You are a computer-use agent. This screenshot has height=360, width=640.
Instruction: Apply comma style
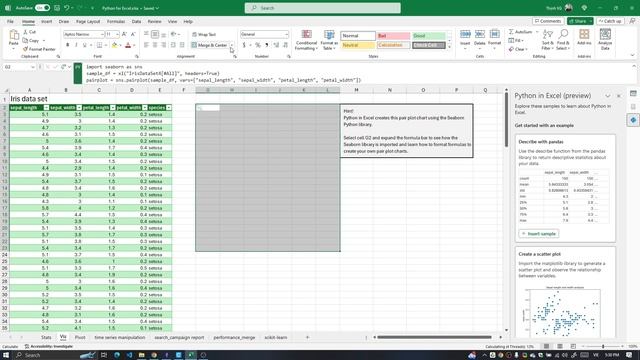267,45
